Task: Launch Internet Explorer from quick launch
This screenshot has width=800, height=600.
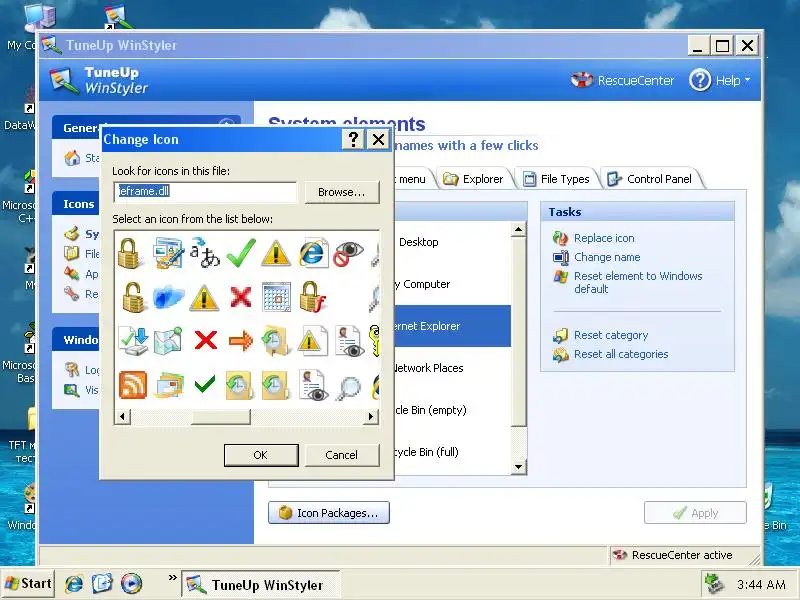Action: point(74,584)
